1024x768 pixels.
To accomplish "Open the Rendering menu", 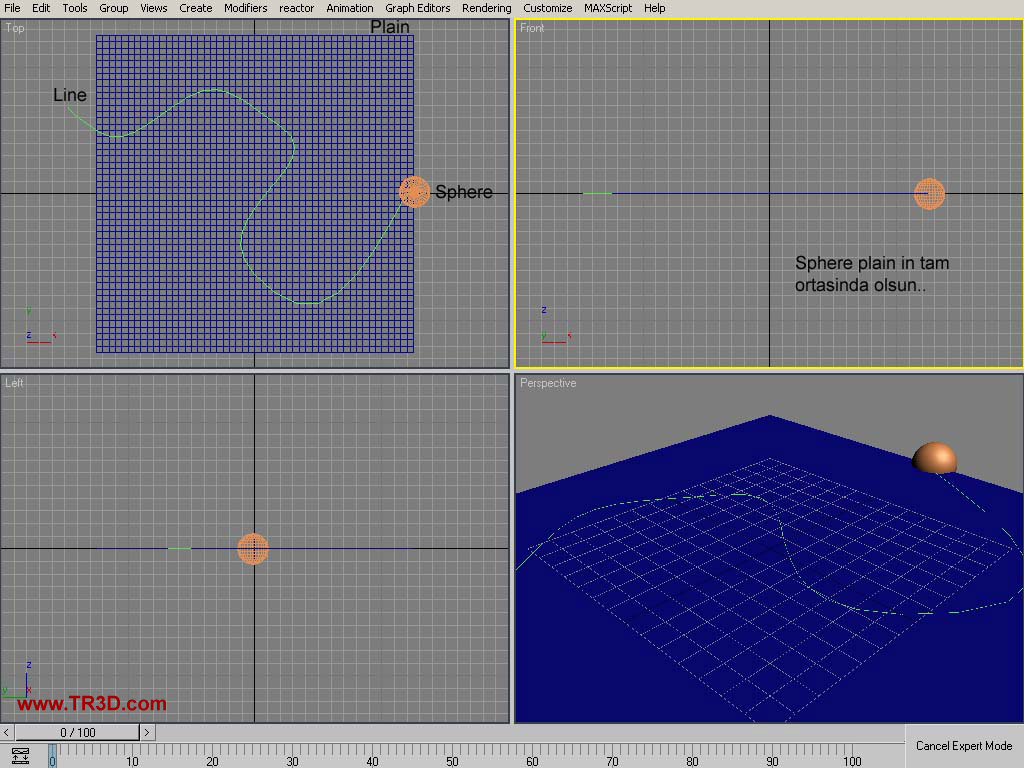I will coord(486,8).
